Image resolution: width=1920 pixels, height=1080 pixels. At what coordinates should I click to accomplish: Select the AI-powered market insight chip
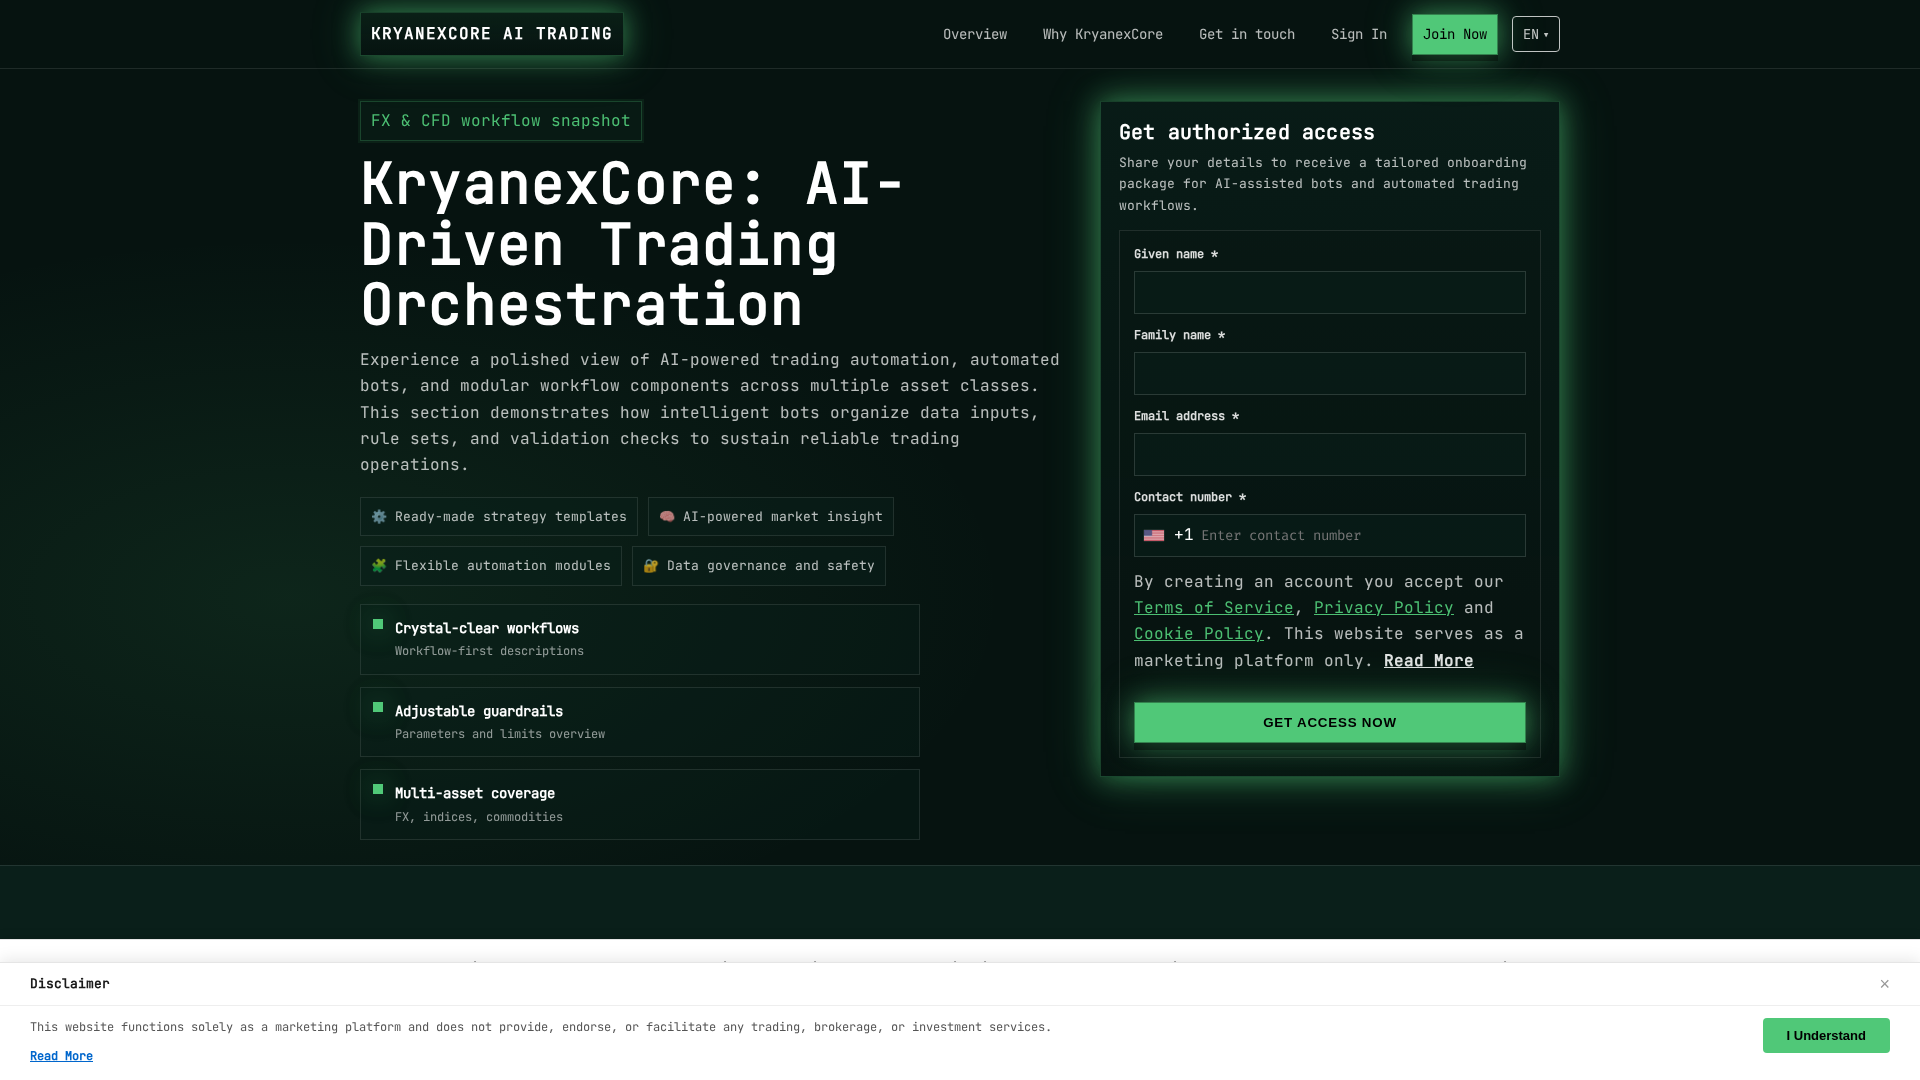point(770,517)
